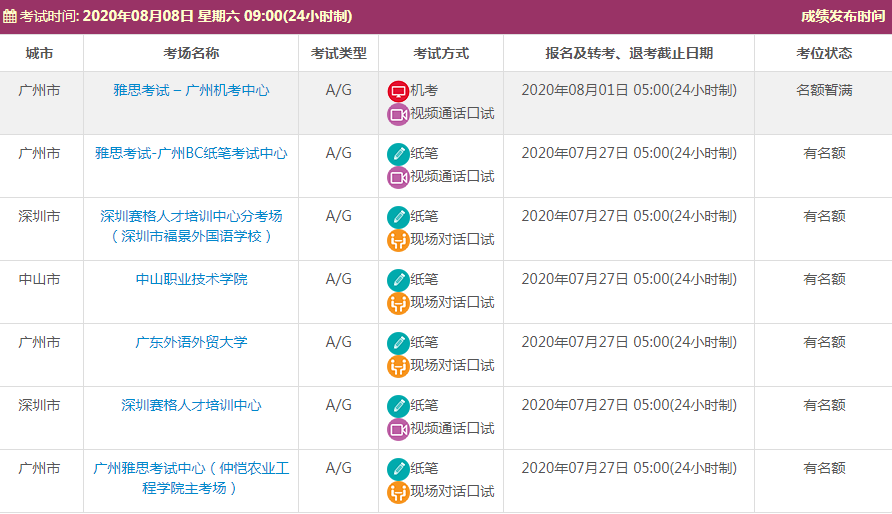Click the teal 纸笔 pencil icon for 广州BC纸笔考试中心
The height and width of the screenshot is (514, 892).
coord(398,154)
